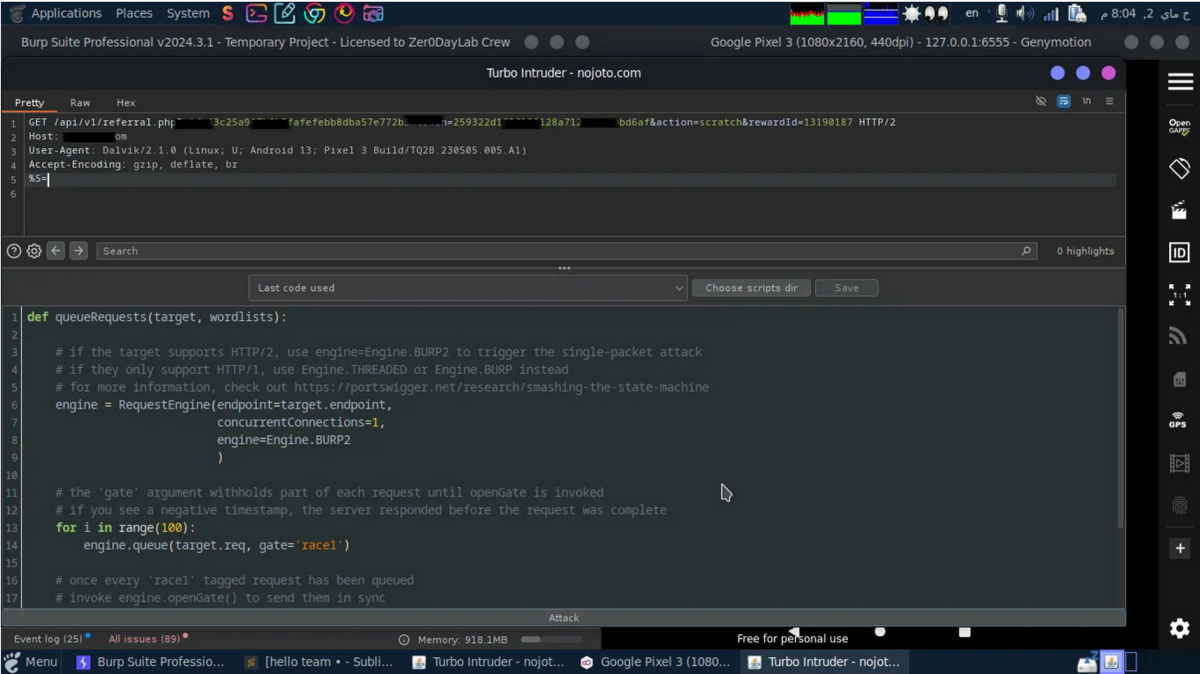This screenshot has height=674, width=1200.
Task: Go to previous search match arrow
Action: 56,251
